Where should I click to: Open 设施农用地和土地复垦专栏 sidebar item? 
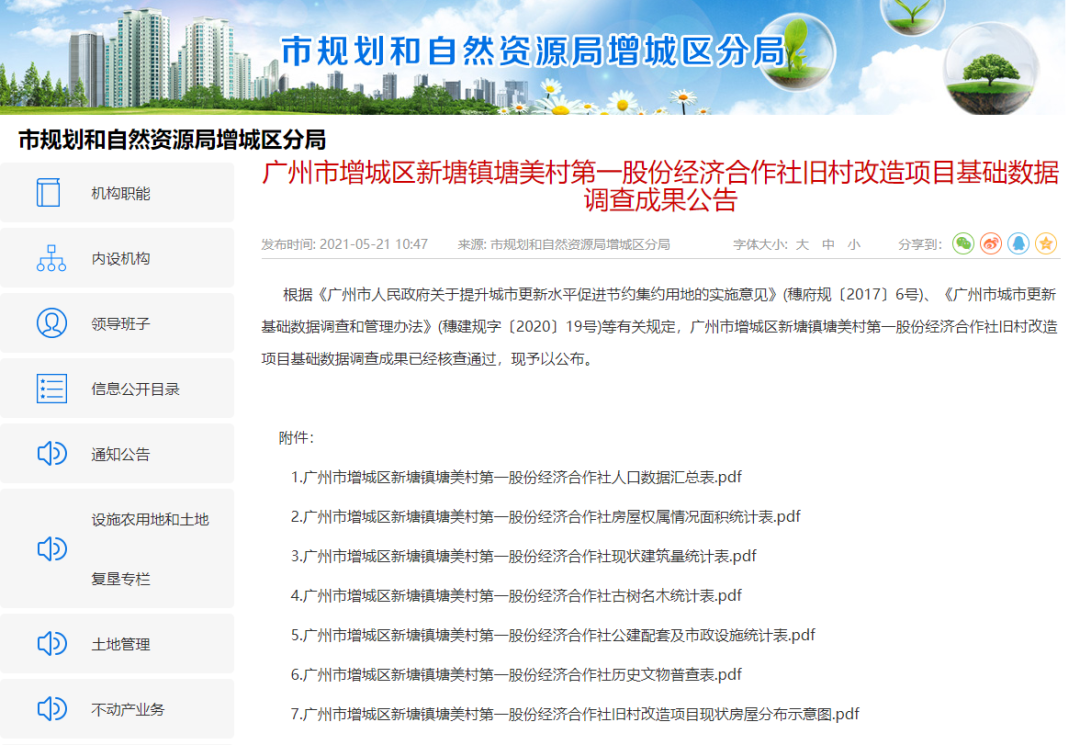click(117, 549)
